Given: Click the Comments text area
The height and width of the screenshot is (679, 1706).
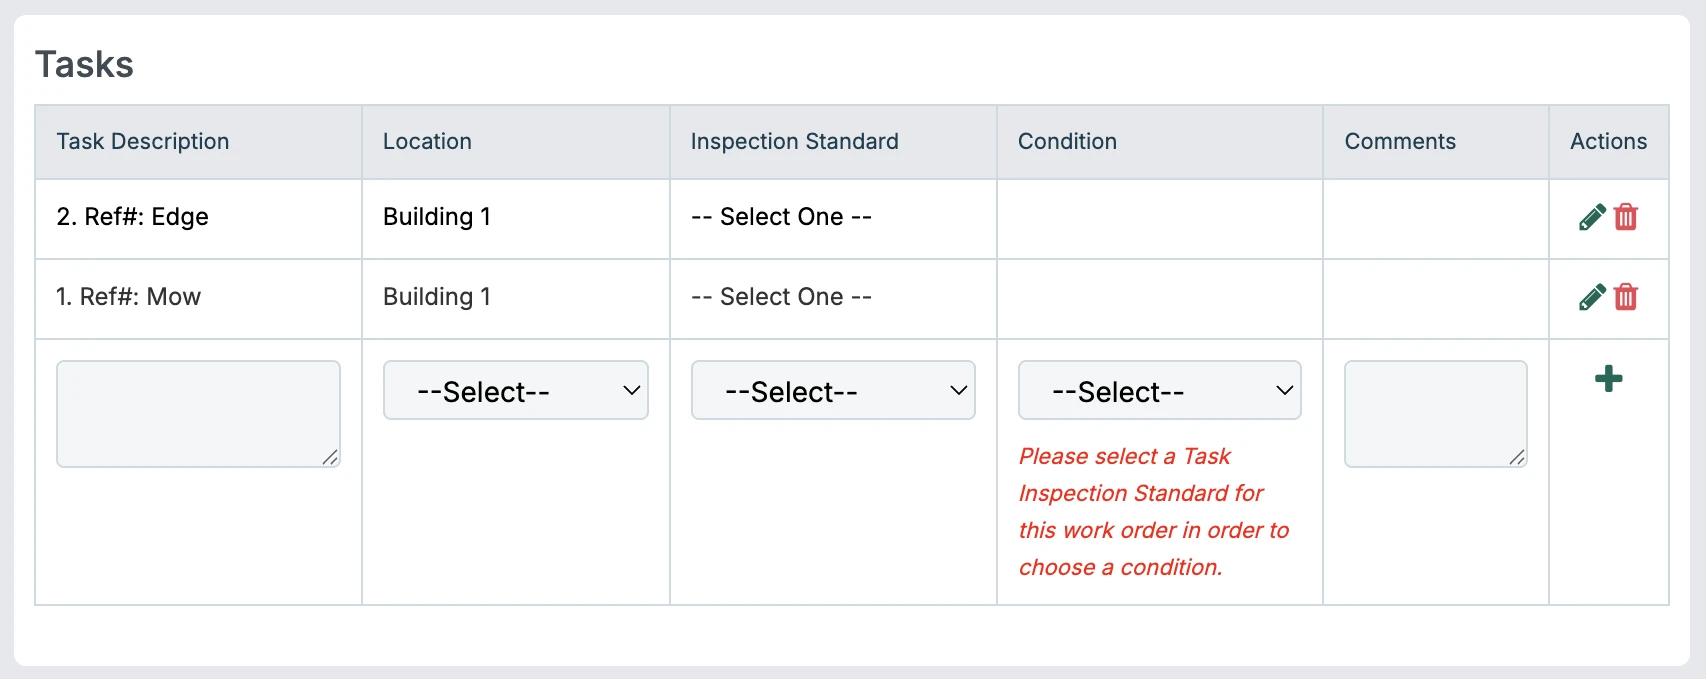Looking at the screenshot, I should pos(1435,414).
